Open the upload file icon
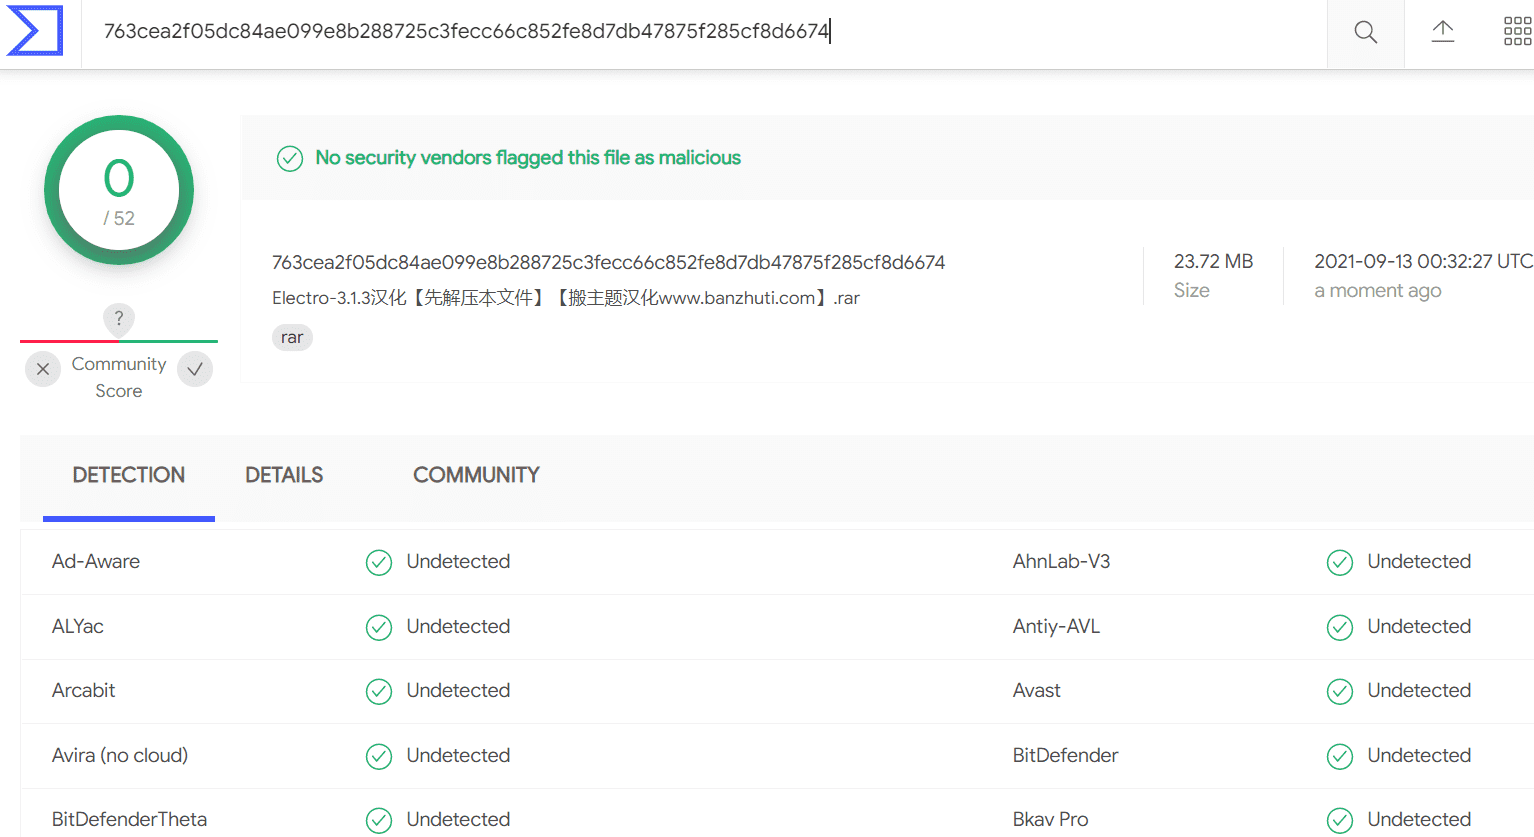 tap(1442, 32)
